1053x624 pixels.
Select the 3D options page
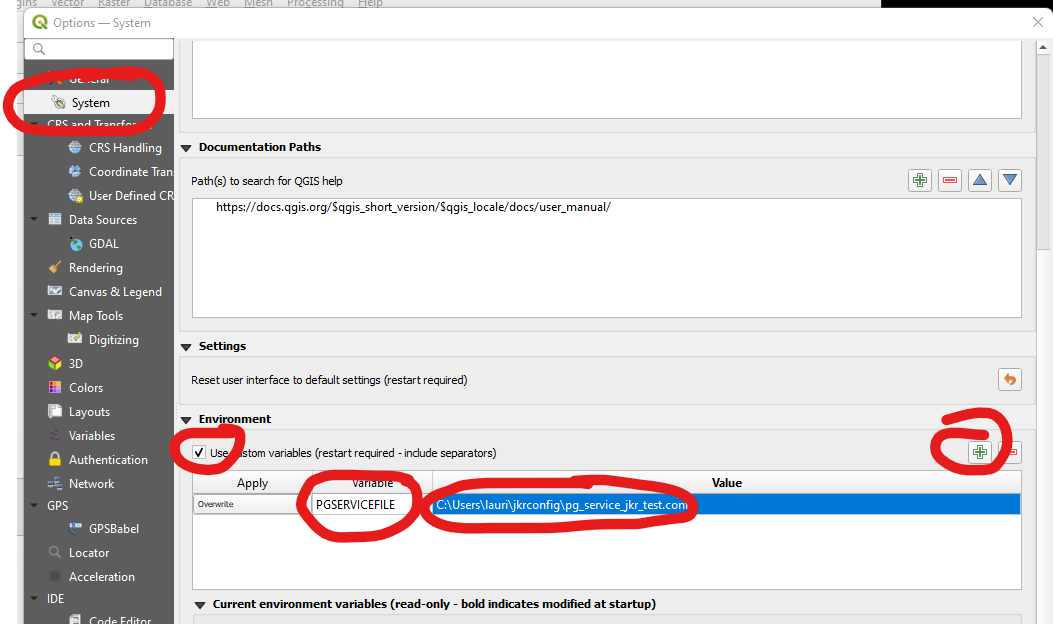click(x=76, y=364)
